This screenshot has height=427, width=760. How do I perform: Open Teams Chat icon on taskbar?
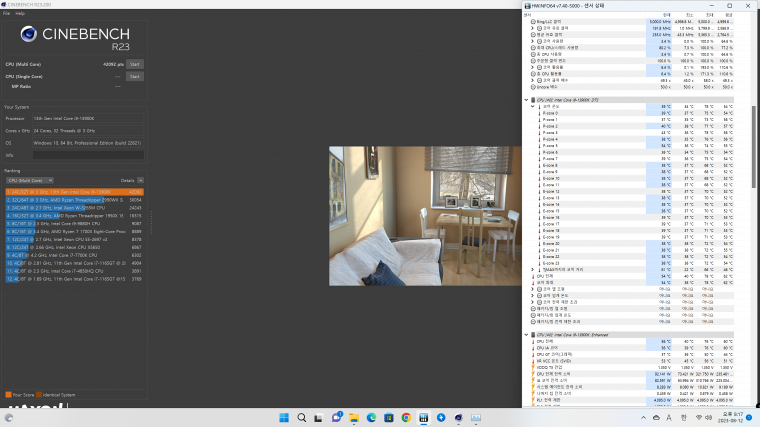336,417
